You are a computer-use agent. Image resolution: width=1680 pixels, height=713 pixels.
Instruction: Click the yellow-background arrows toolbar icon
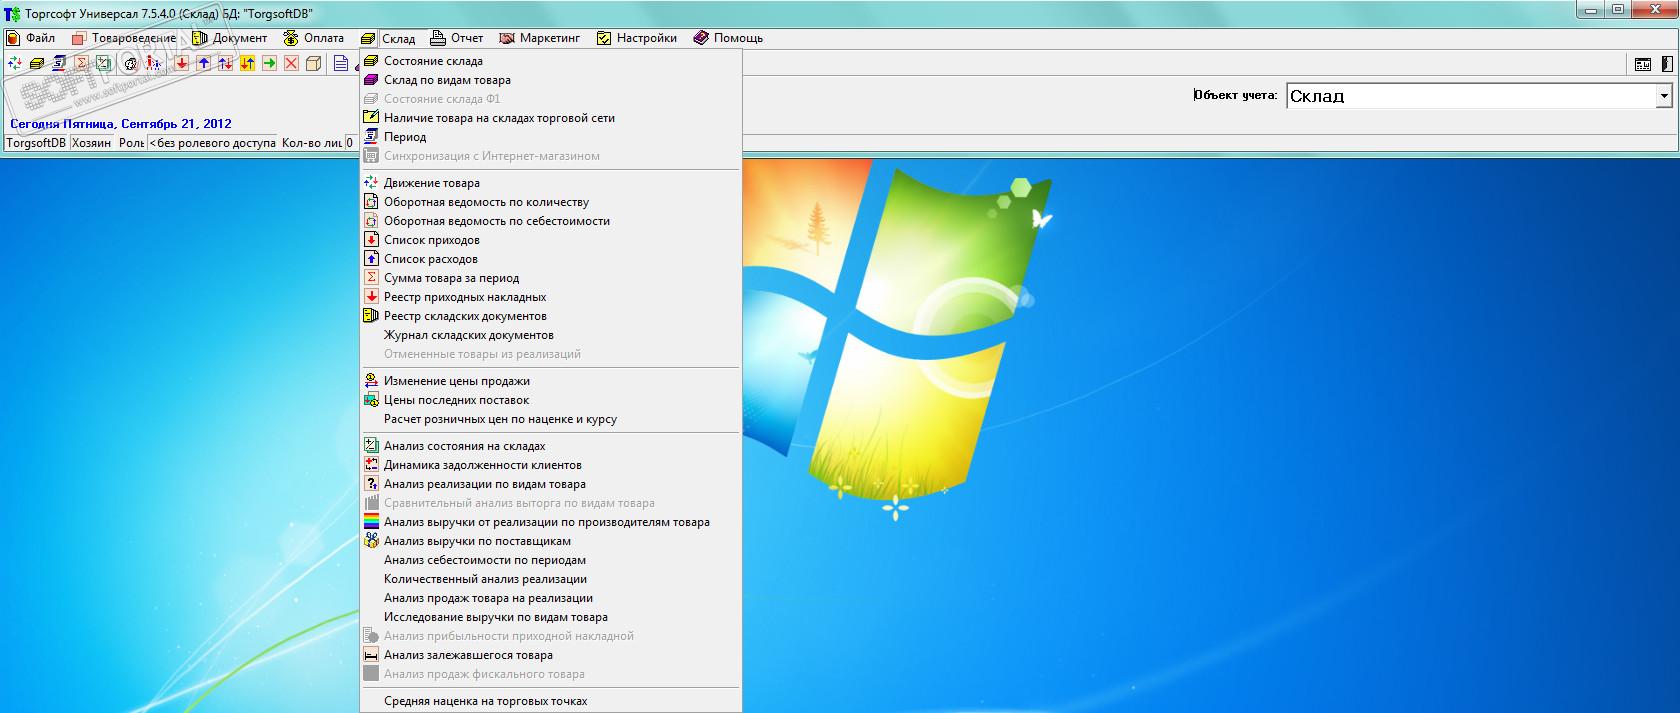[247, 63]
